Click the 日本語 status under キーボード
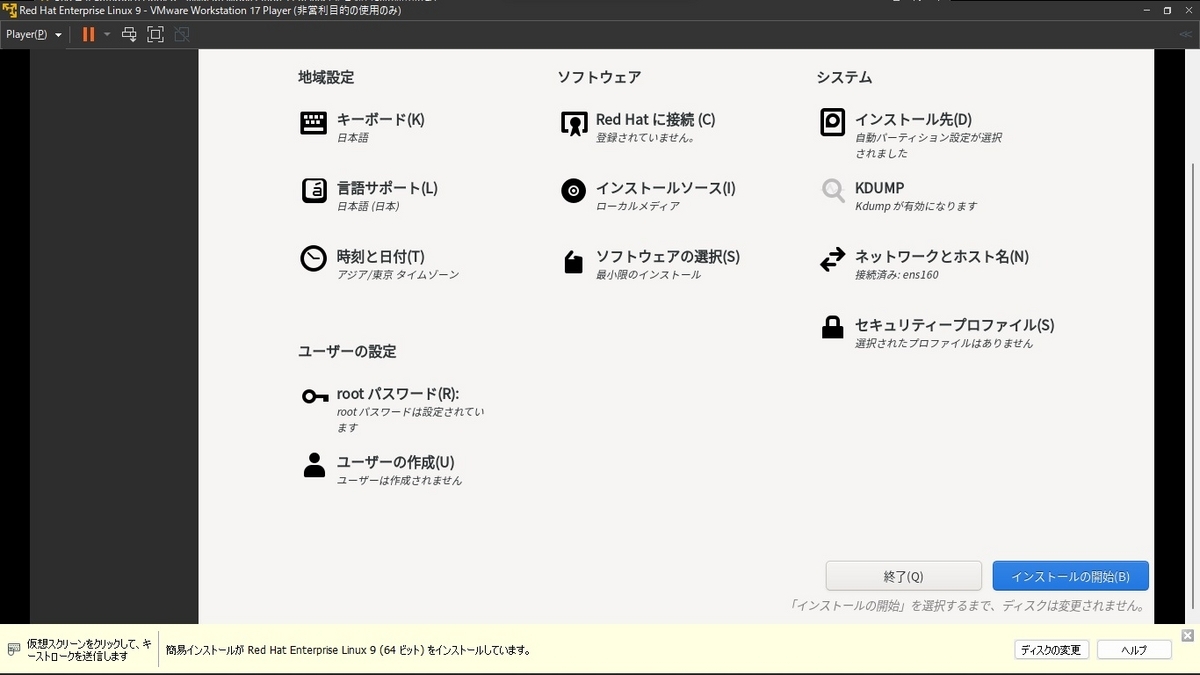The width and height of the screenshot is (1200, 675). [x=352, y=138]
